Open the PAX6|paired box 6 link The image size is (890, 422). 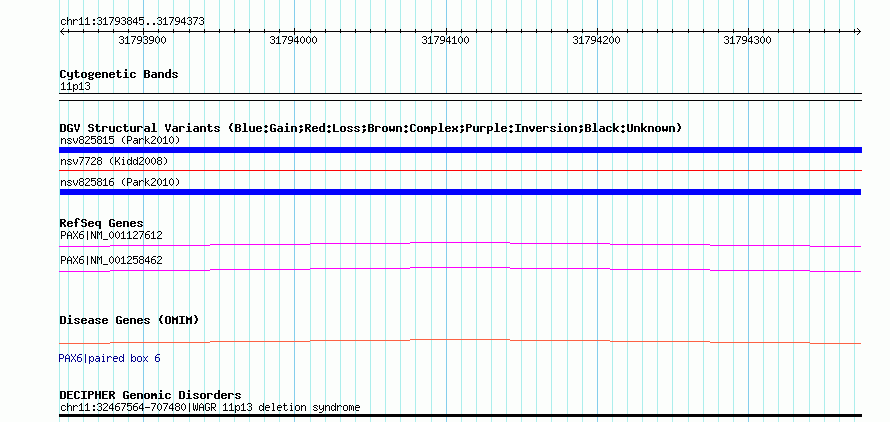coord(110,359)
